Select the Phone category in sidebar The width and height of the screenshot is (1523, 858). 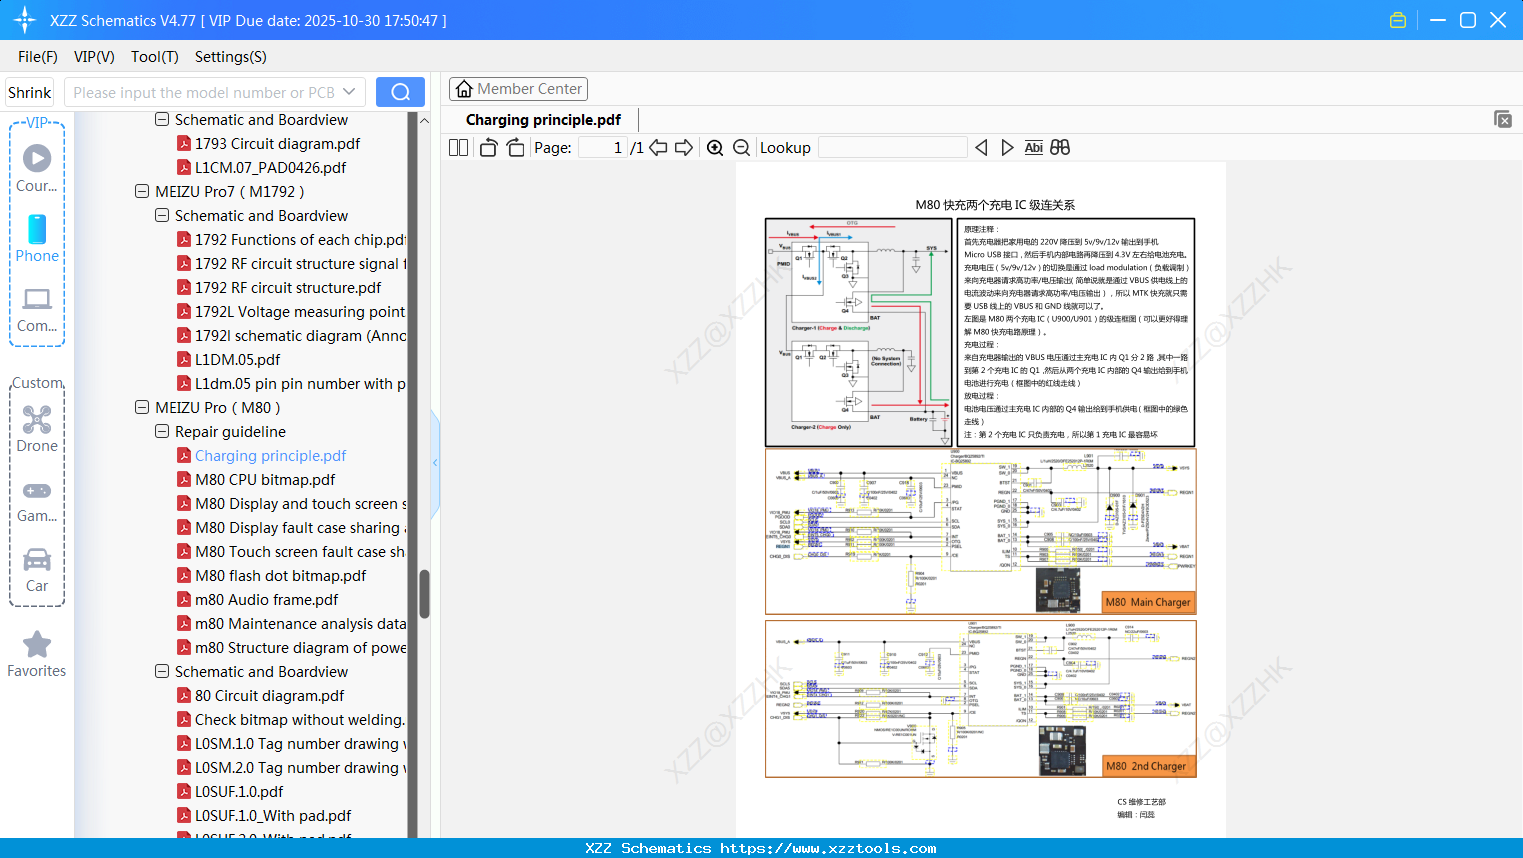click(37, 239)
